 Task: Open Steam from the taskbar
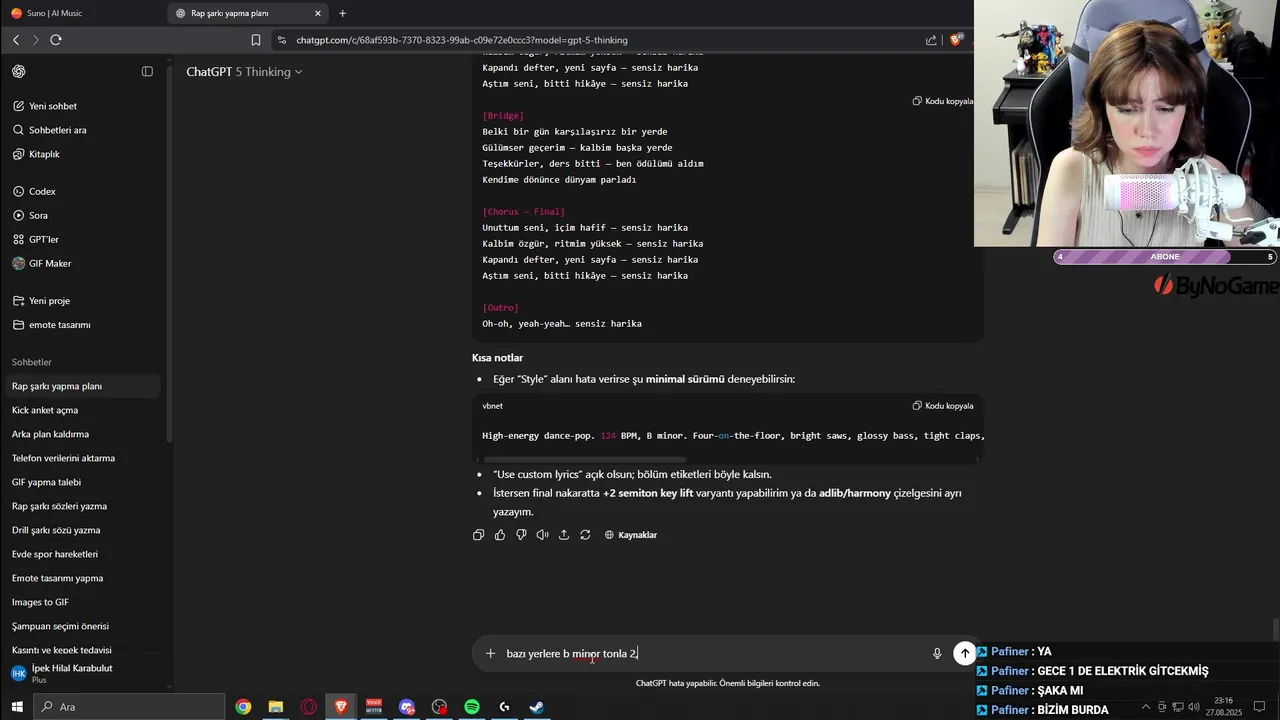click(537, 707)
